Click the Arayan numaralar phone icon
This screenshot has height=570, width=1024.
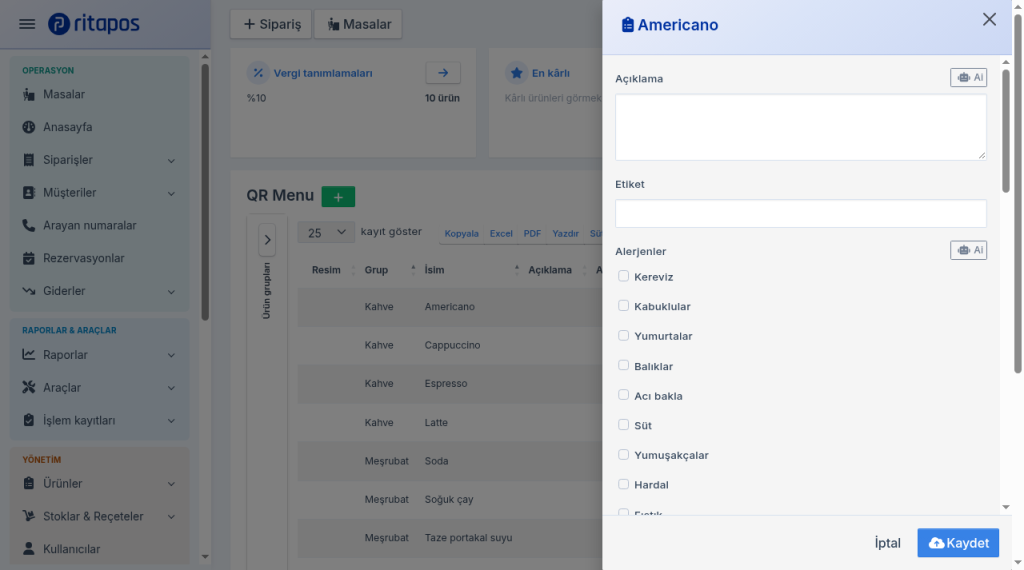click(x=29, y=225)
